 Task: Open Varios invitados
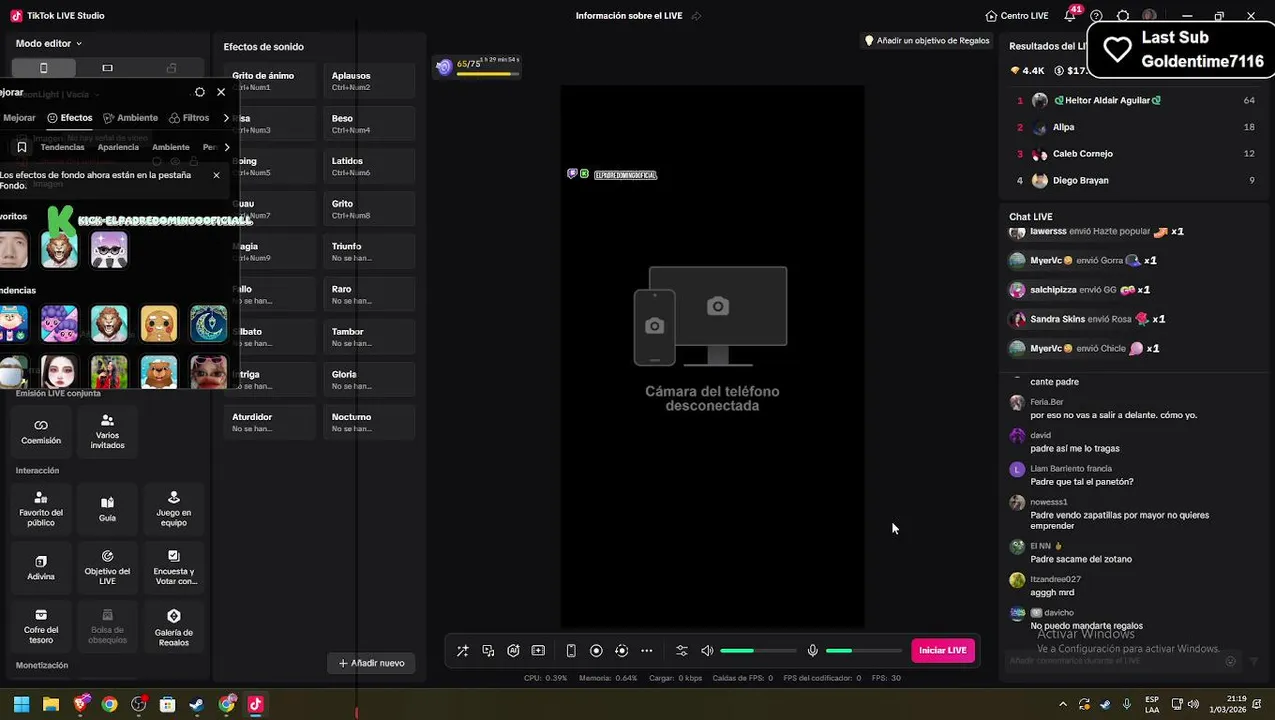point(107,432)
